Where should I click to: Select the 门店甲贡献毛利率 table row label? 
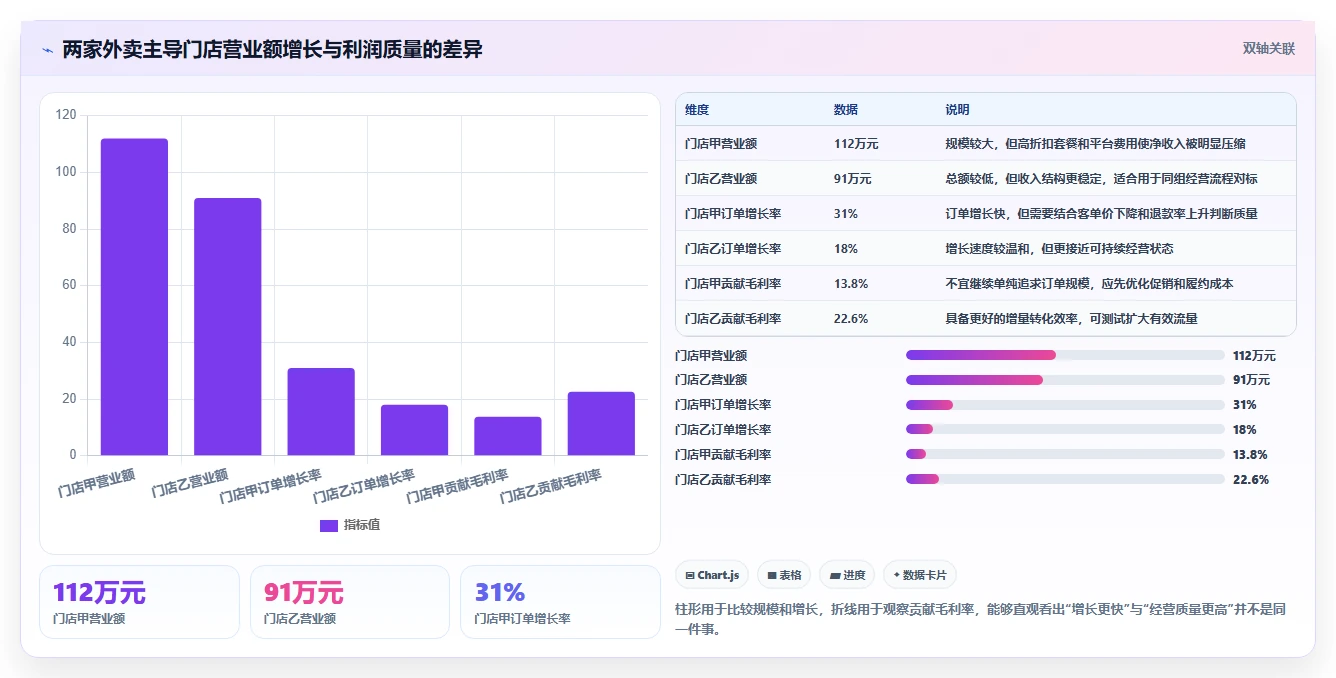733,284
